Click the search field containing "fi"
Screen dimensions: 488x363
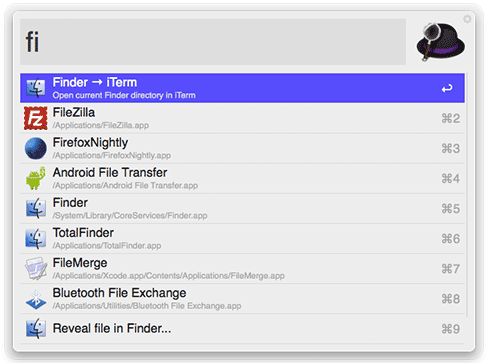[x=213, y=42]
